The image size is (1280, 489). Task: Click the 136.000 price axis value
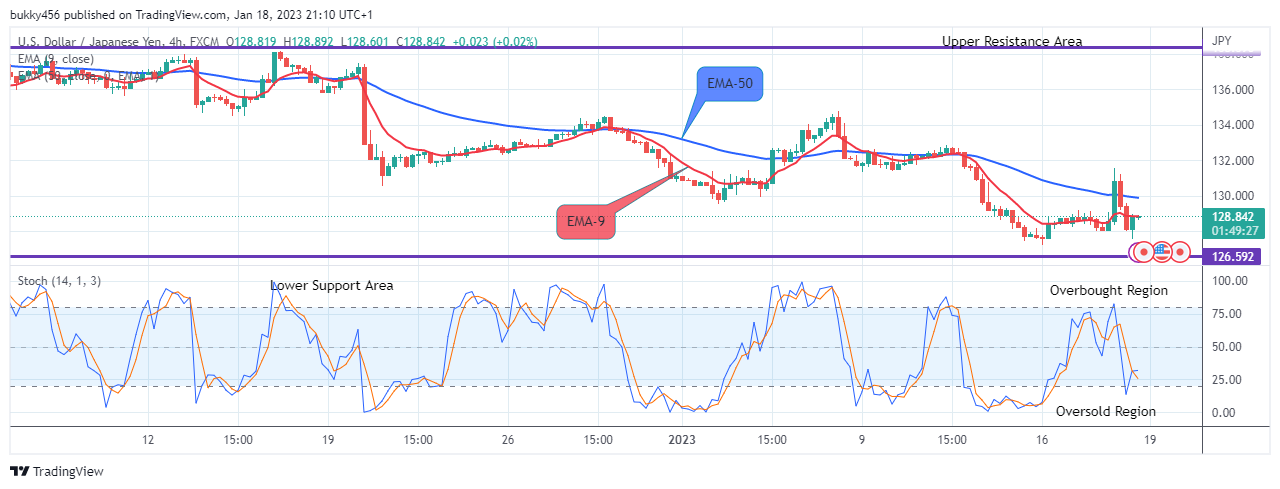[x=1233, y=90]
